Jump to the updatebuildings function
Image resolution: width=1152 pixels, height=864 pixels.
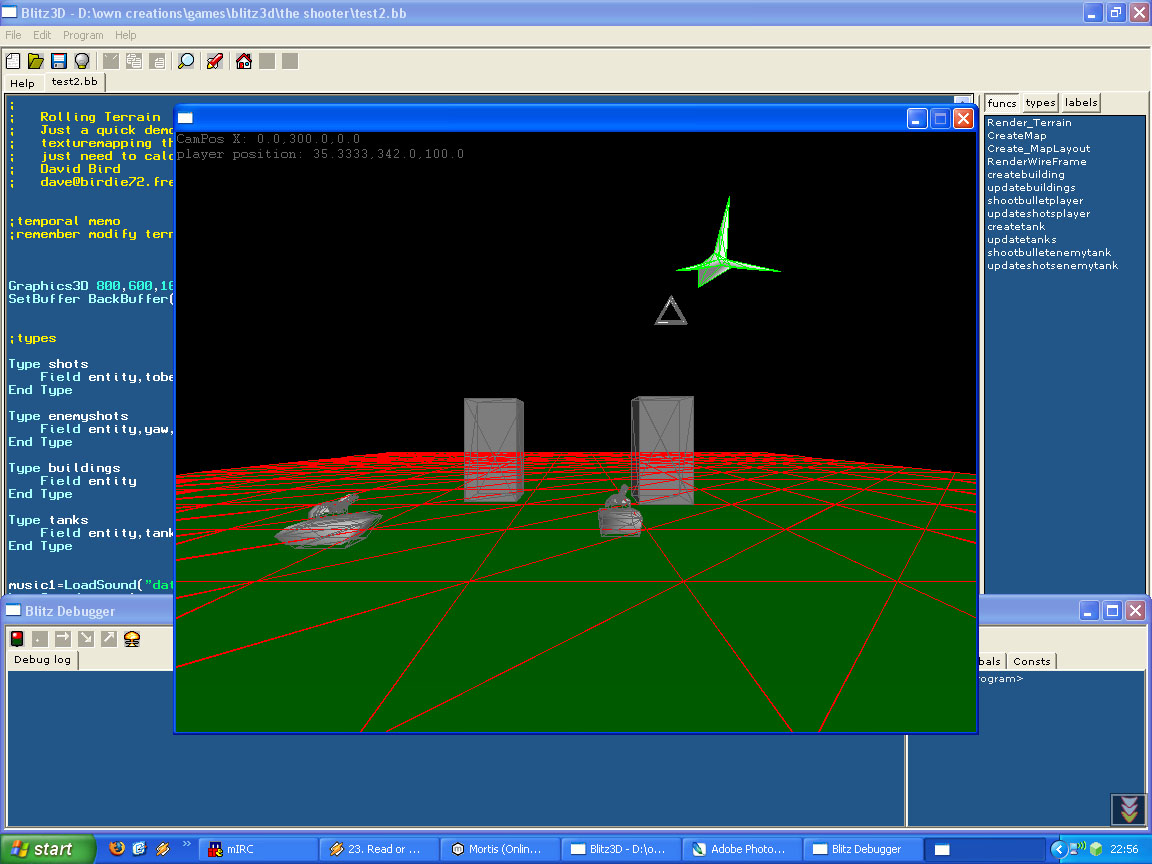[1032, 187]
